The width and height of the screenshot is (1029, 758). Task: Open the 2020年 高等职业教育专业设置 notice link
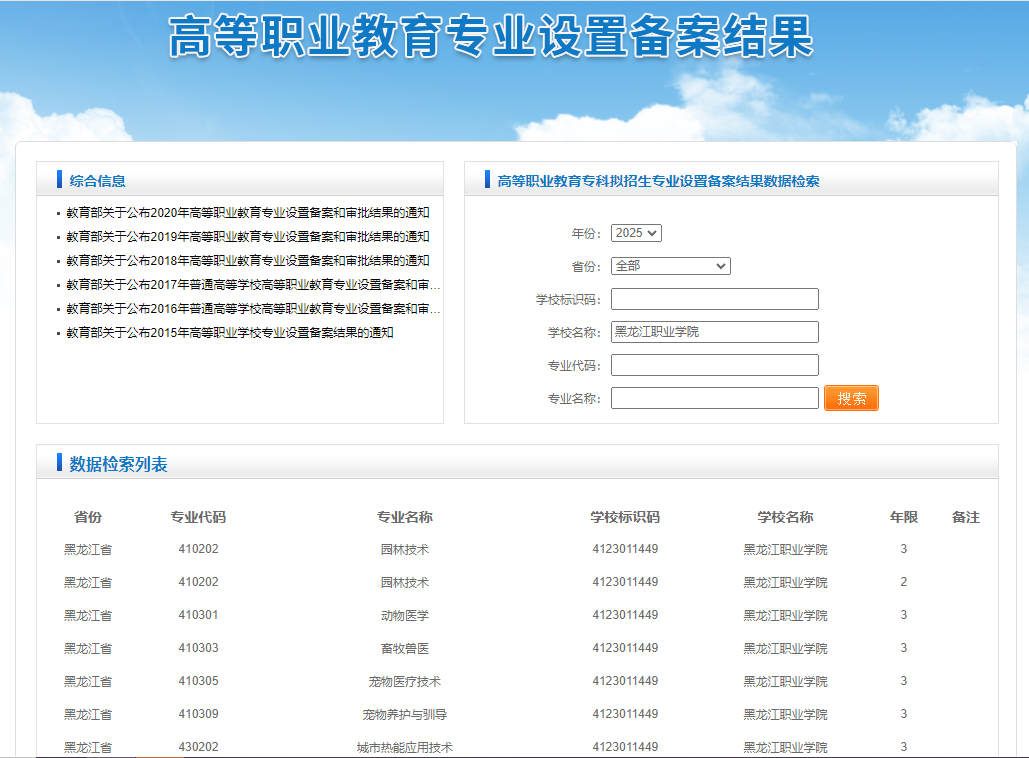[248, 212]
